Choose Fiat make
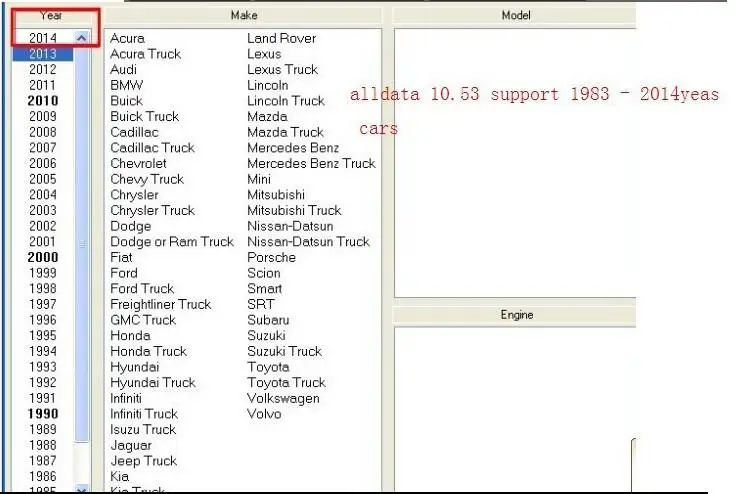744x494 pixels. (x=121, y=257)
